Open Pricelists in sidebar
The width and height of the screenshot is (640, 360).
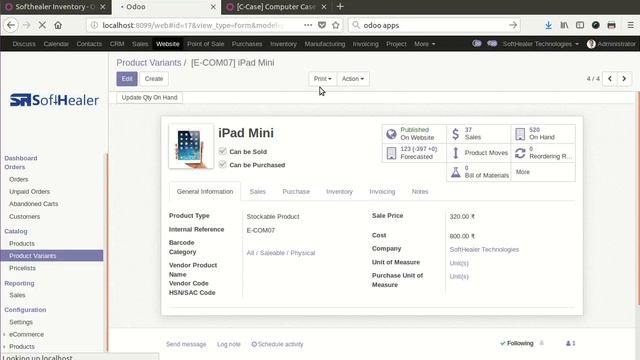point(22,268)
